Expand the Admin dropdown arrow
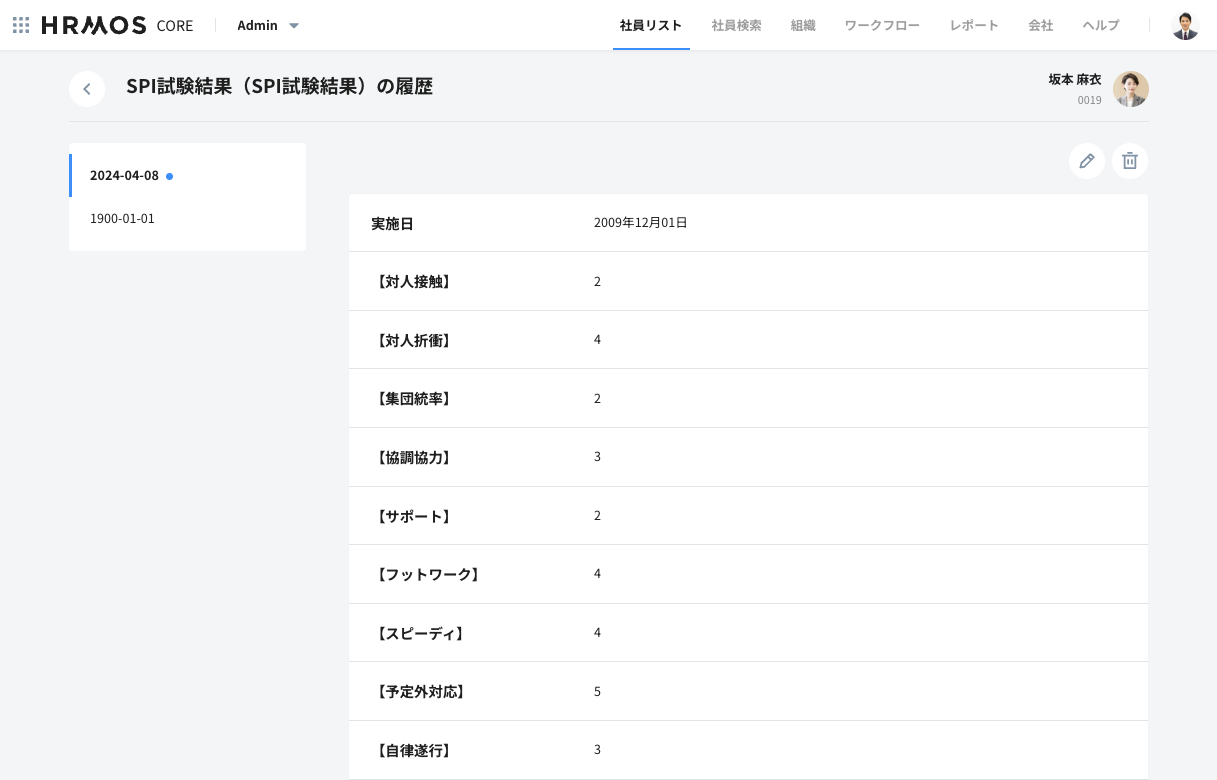This screenshot has width=1217, height=780. click(294, 26)
